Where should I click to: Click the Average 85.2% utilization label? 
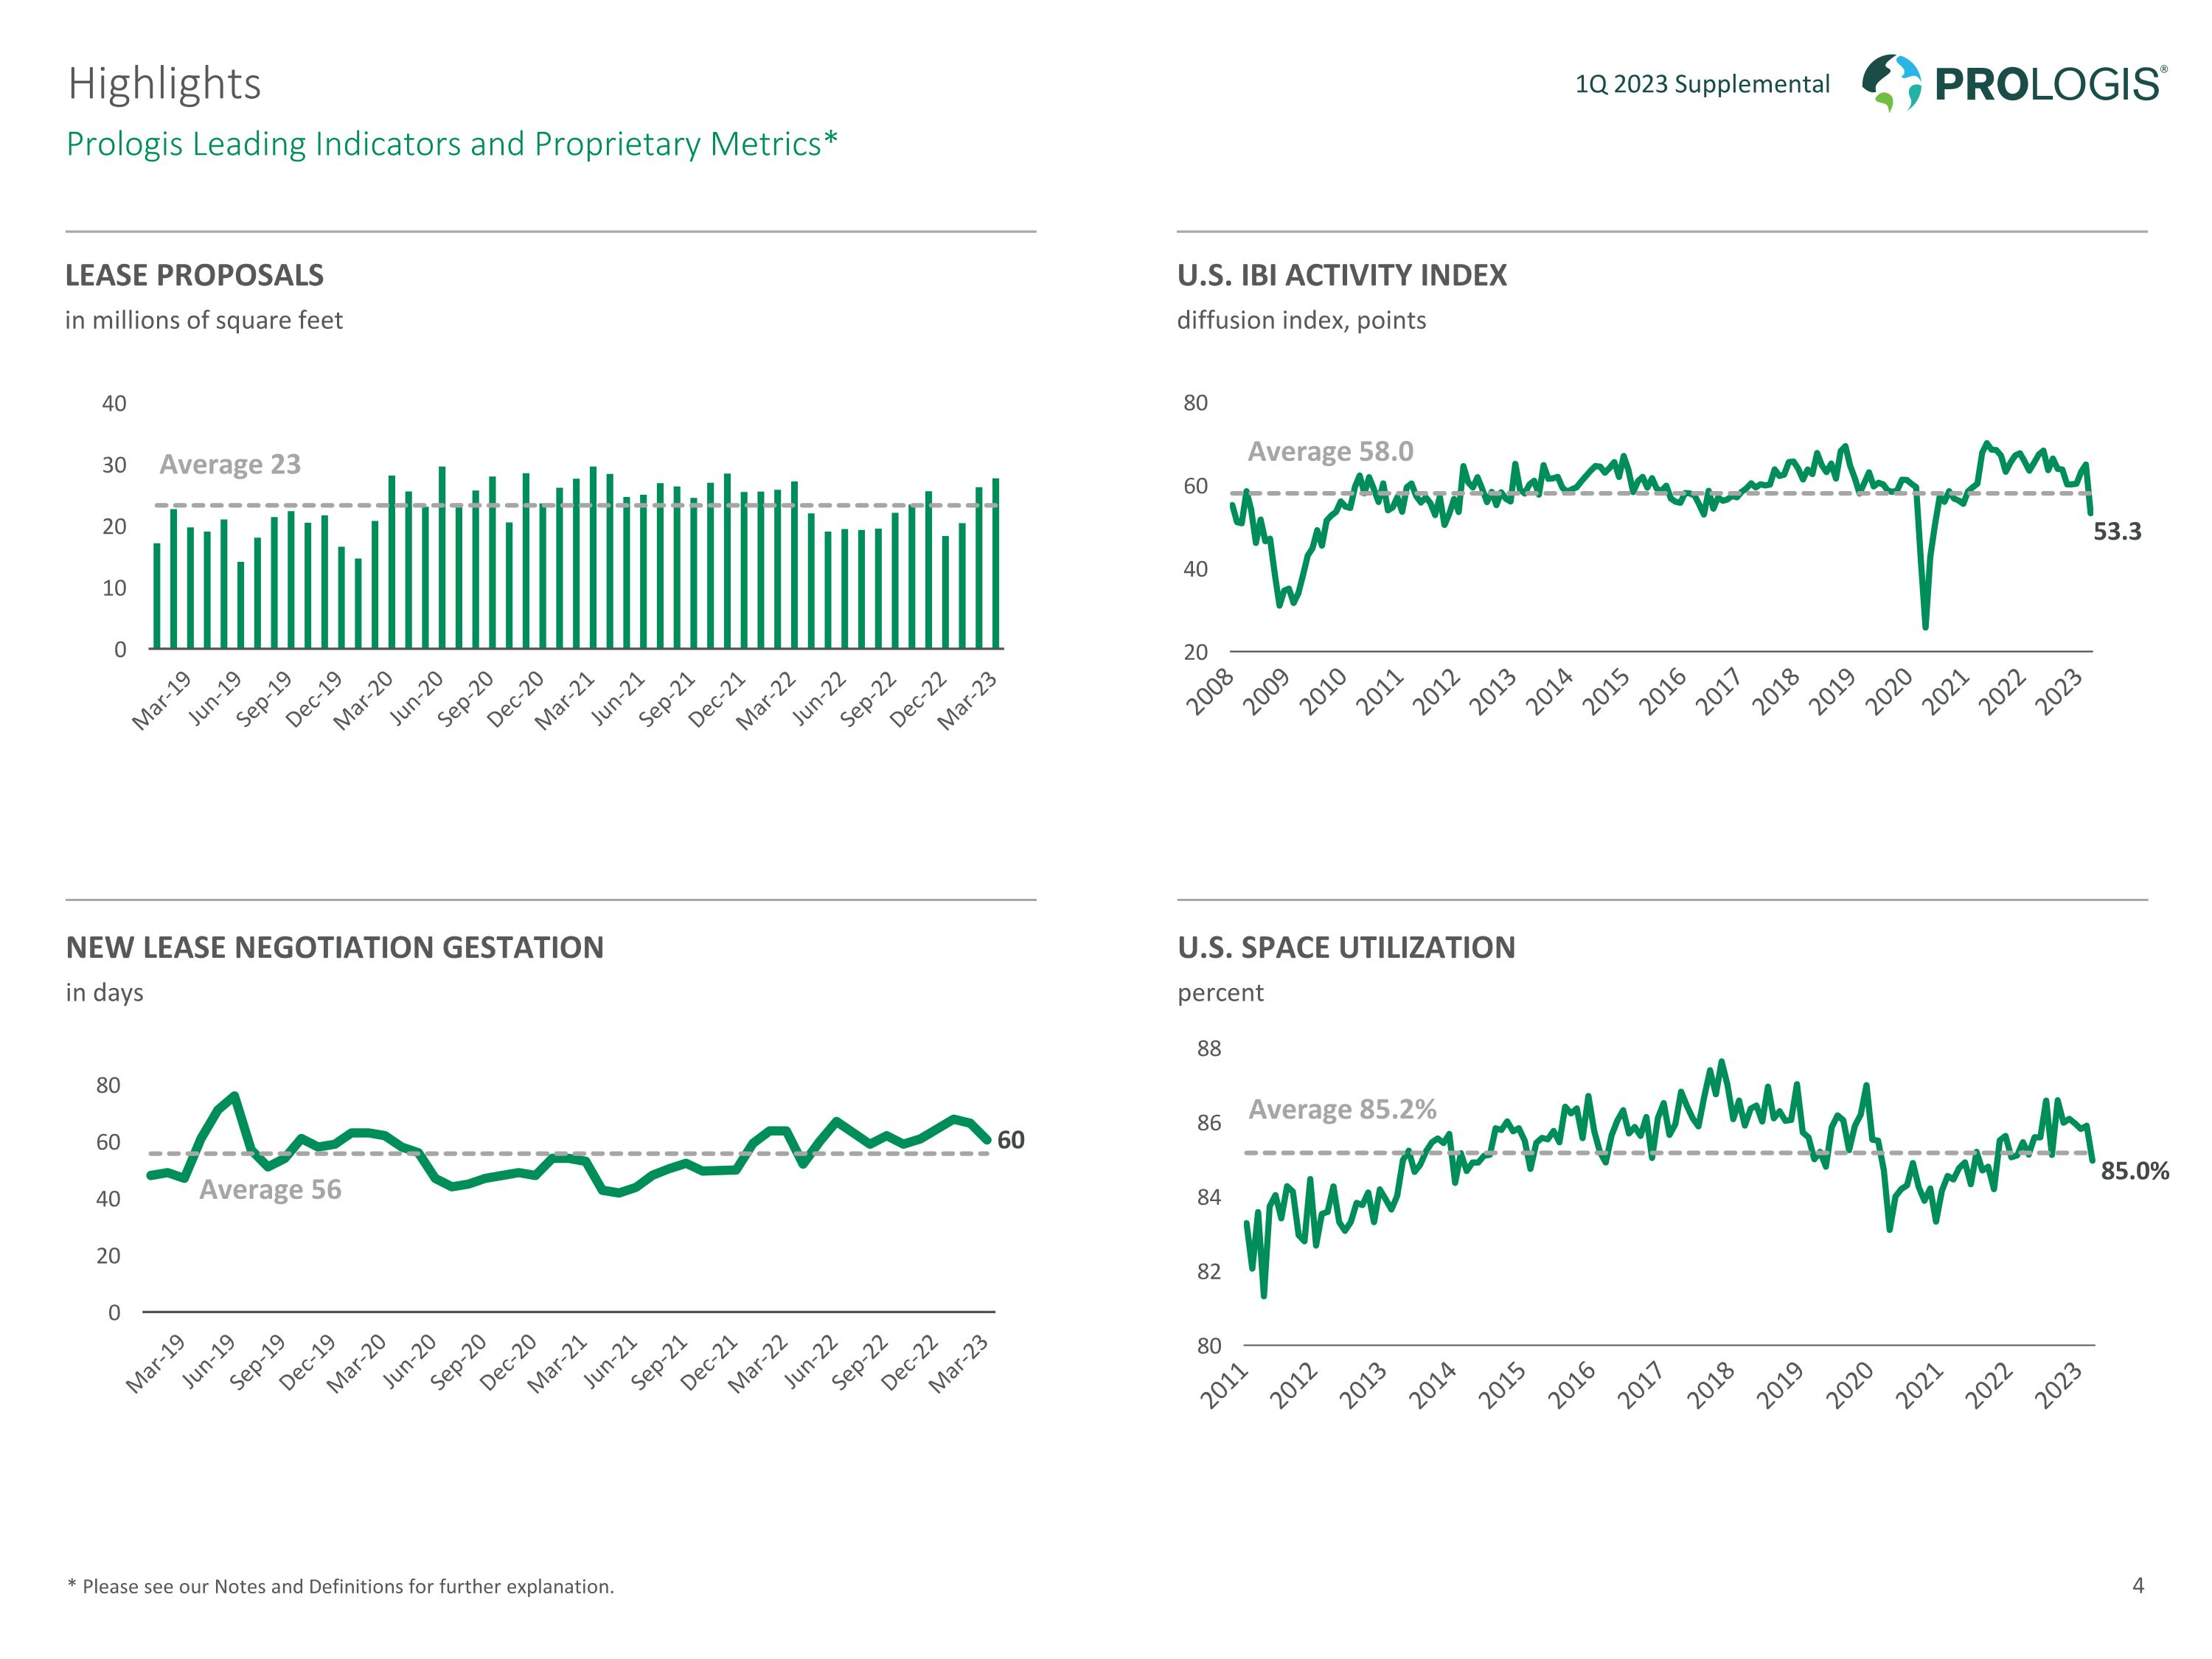1342,1109
